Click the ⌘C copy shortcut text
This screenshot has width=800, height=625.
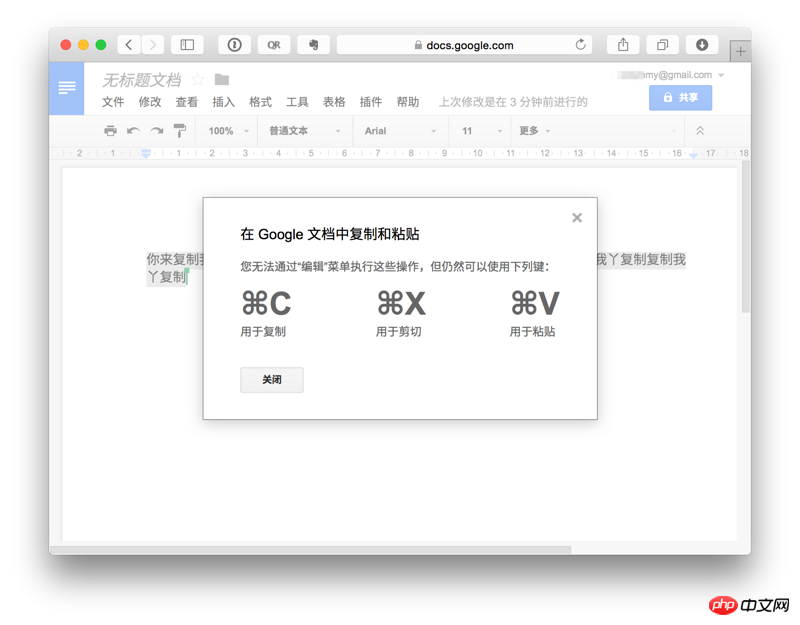(x=266, y=303)
